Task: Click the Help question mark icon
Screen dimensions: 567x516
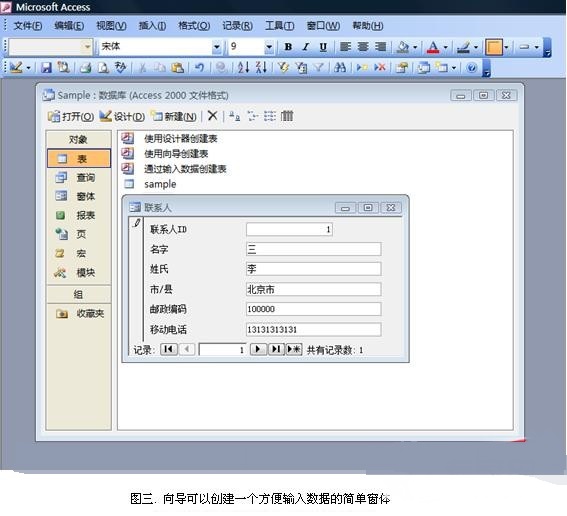Action: coord(471,68)
